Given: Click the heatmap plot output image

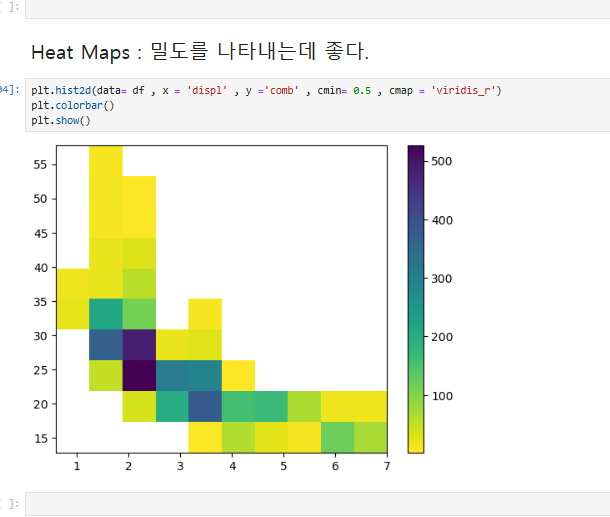Looking at the screenshot, I should pyautogui.click(x=222, y=299).
